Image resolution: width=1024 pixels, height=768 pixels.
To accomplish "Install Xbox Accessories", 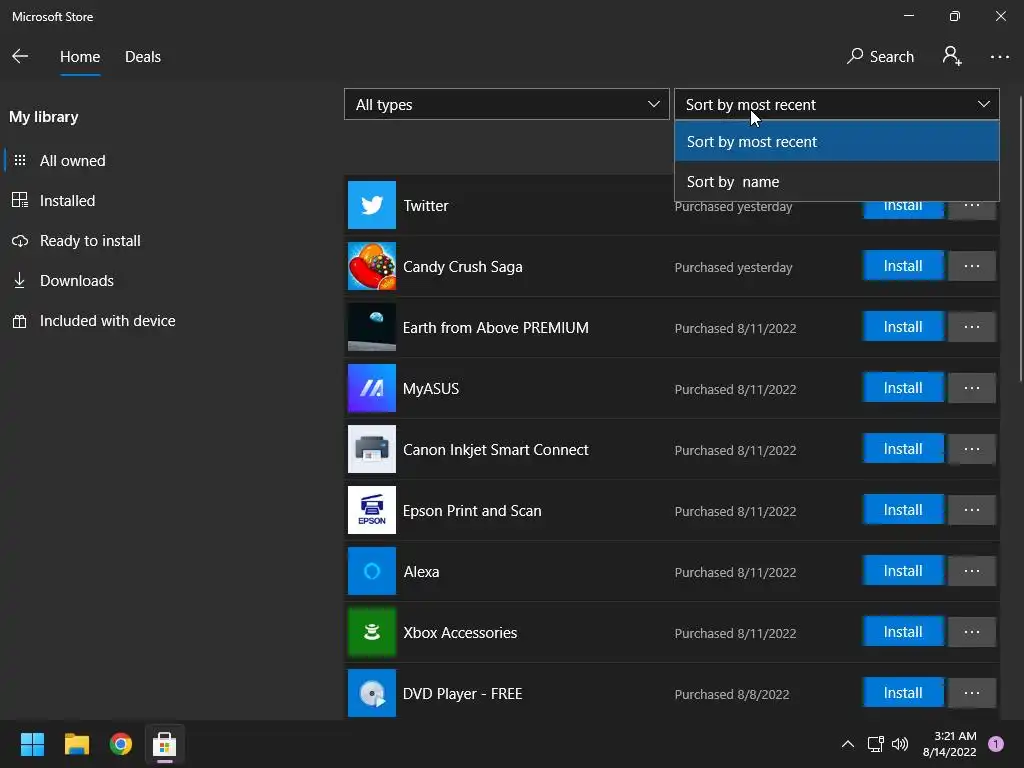I will [903, 632].
